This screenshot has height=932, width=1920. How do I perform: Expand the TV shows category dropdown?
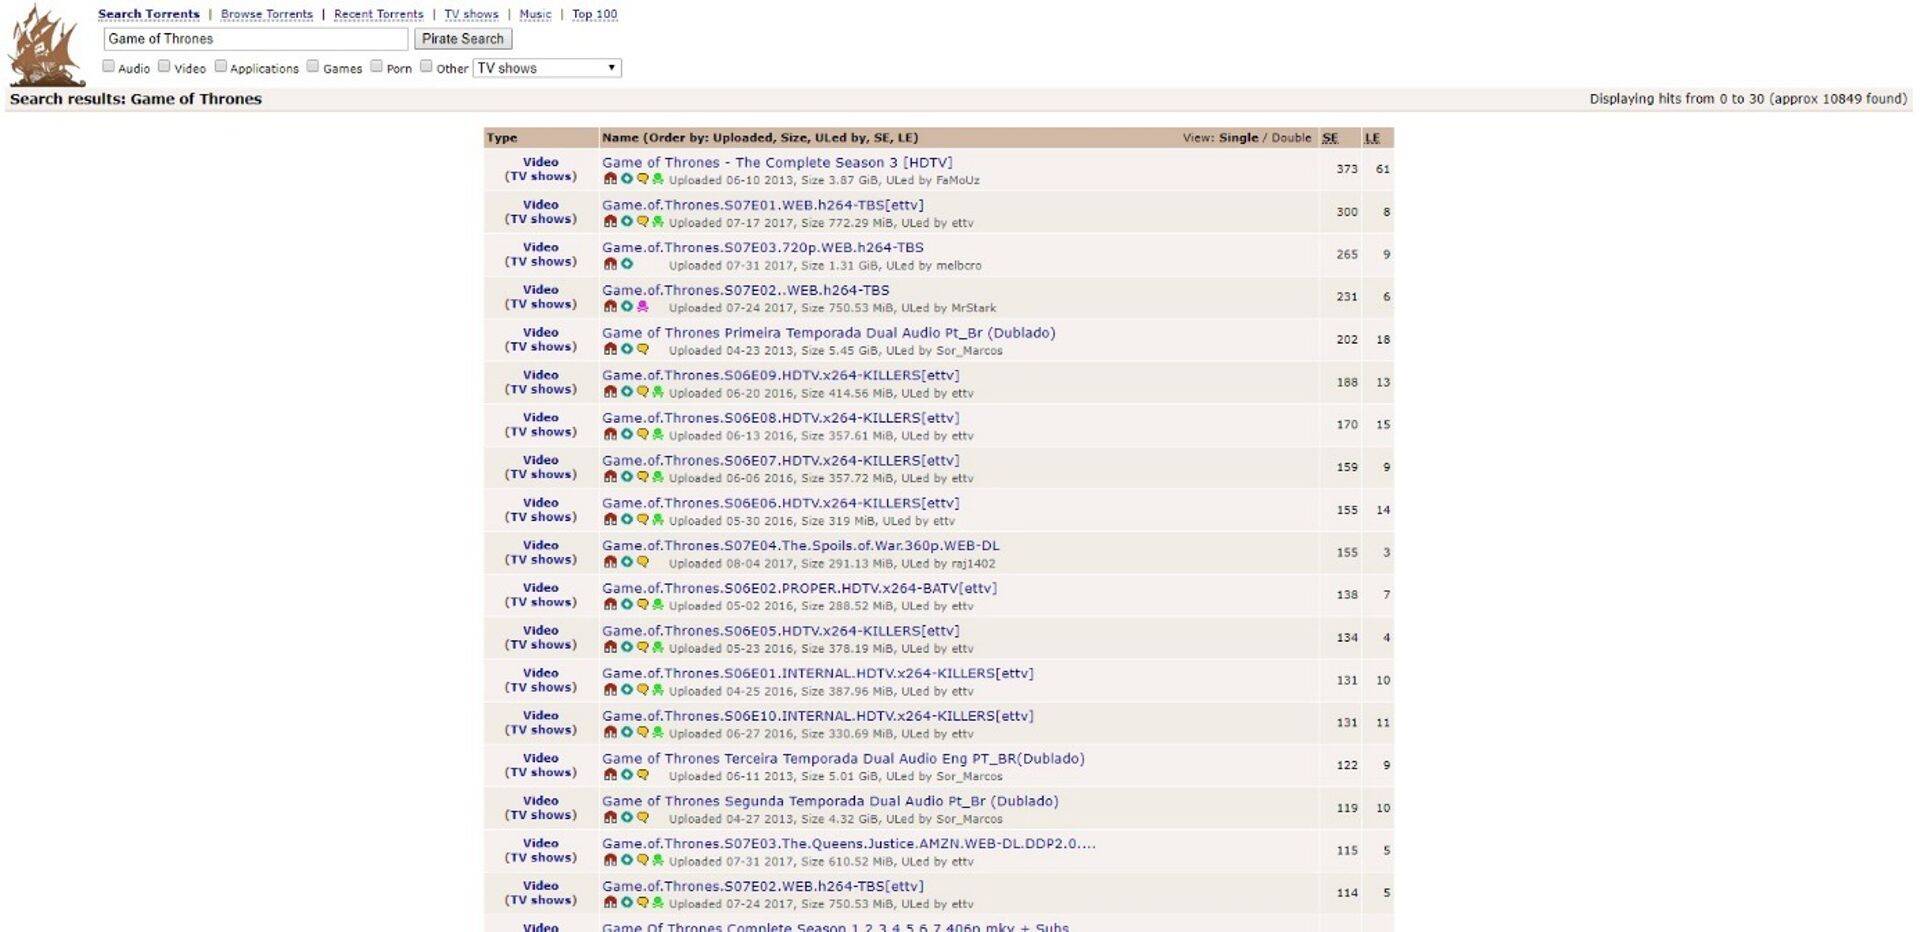546,68
